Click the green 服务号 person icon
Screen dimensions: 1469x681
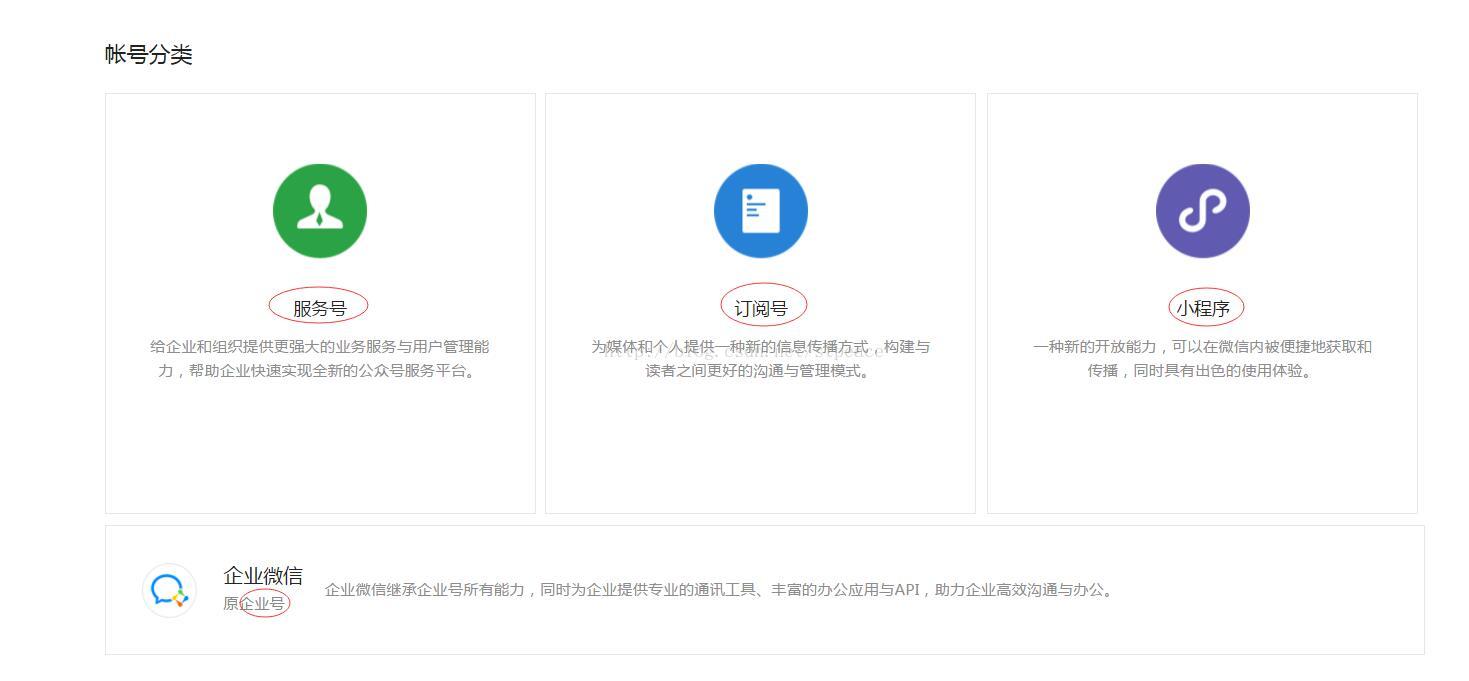(320, 211)
